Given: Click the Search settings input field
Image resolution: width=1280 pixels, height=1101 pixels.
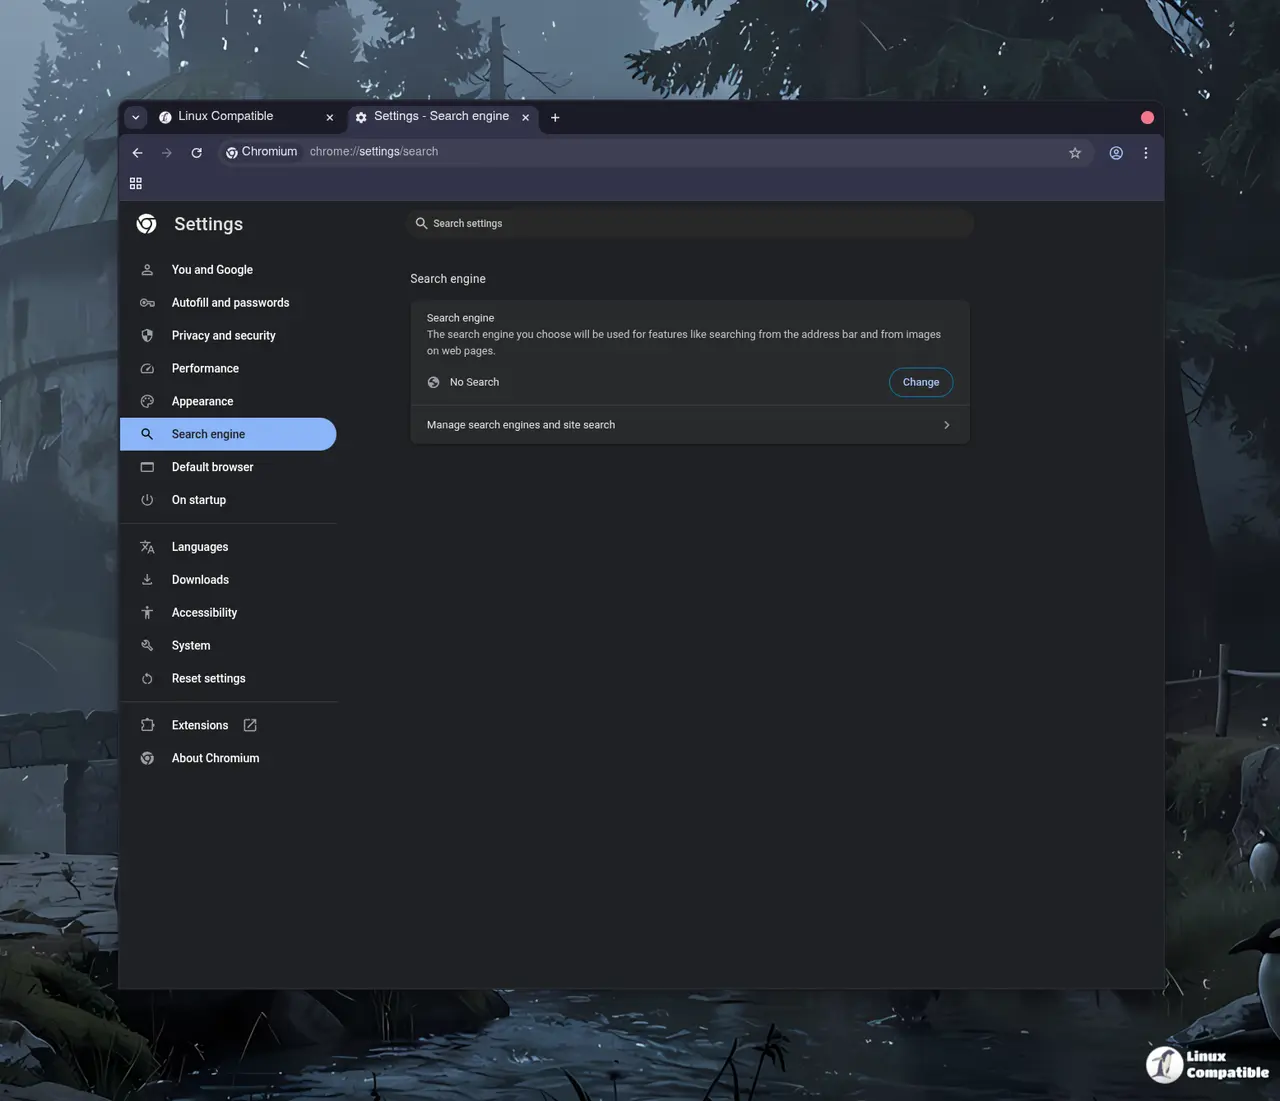Looking at the screenshot, I should pos(690,224).
